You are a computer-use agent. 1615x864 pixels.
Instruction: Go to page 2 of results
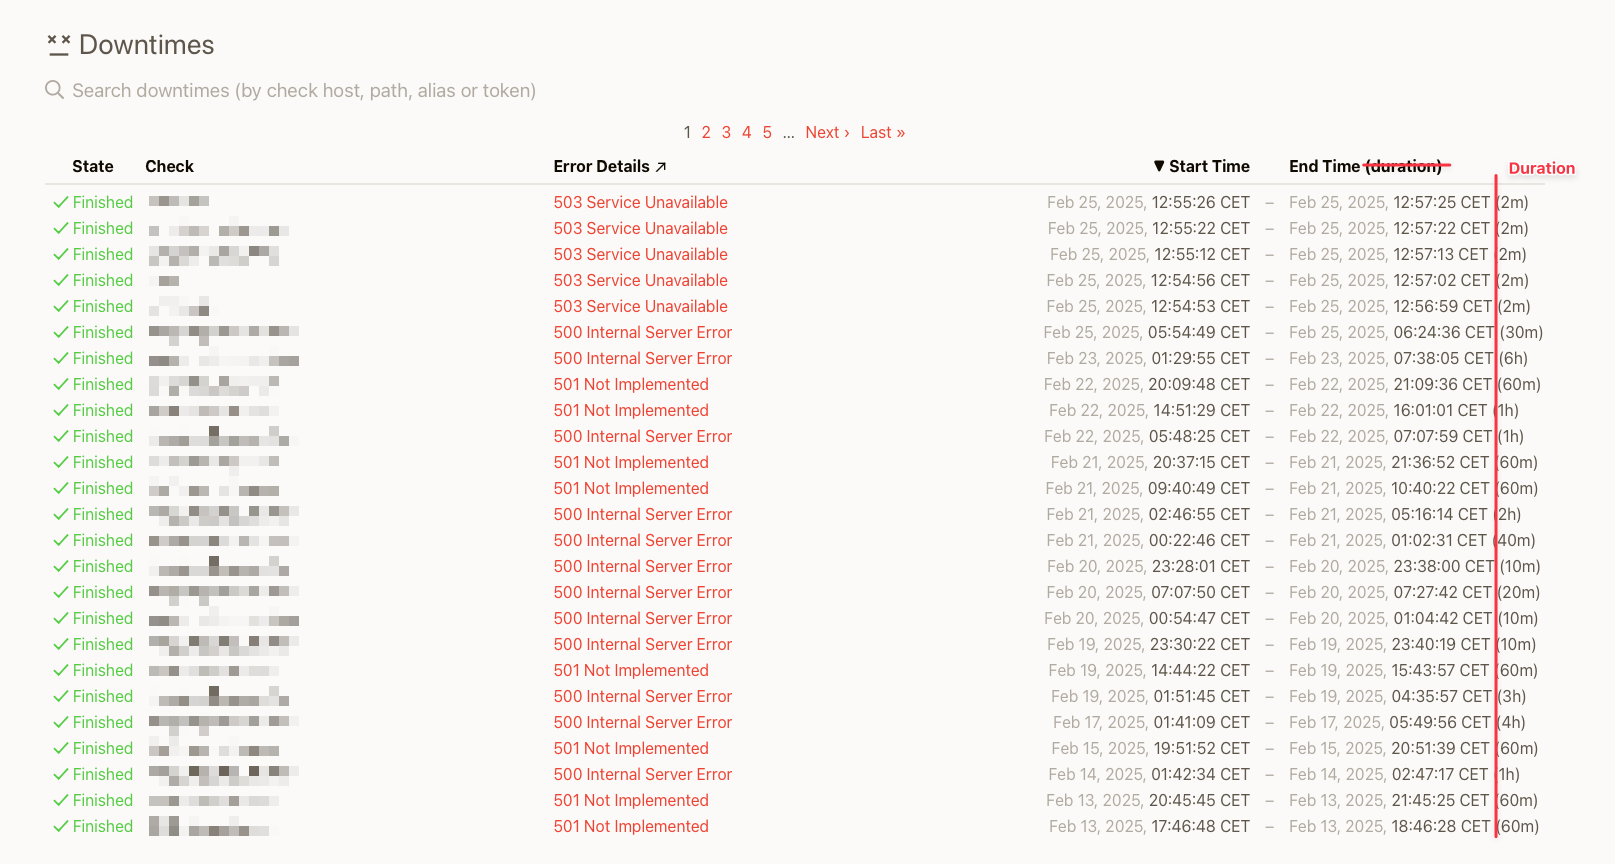coord(706,132)
